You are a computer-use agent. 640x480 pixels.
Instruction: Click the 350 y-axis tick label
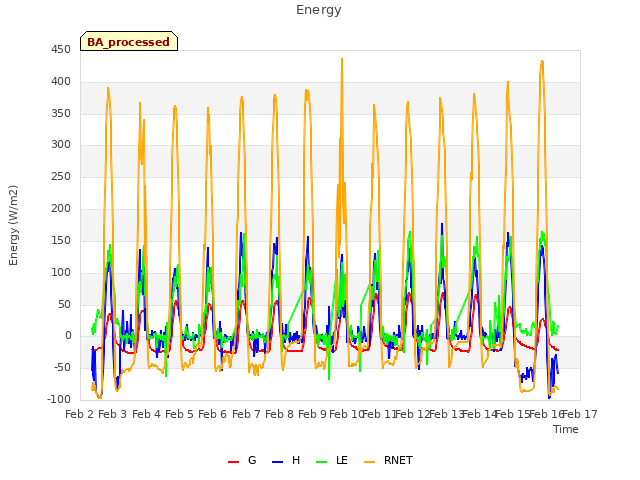tap(61, 113)
